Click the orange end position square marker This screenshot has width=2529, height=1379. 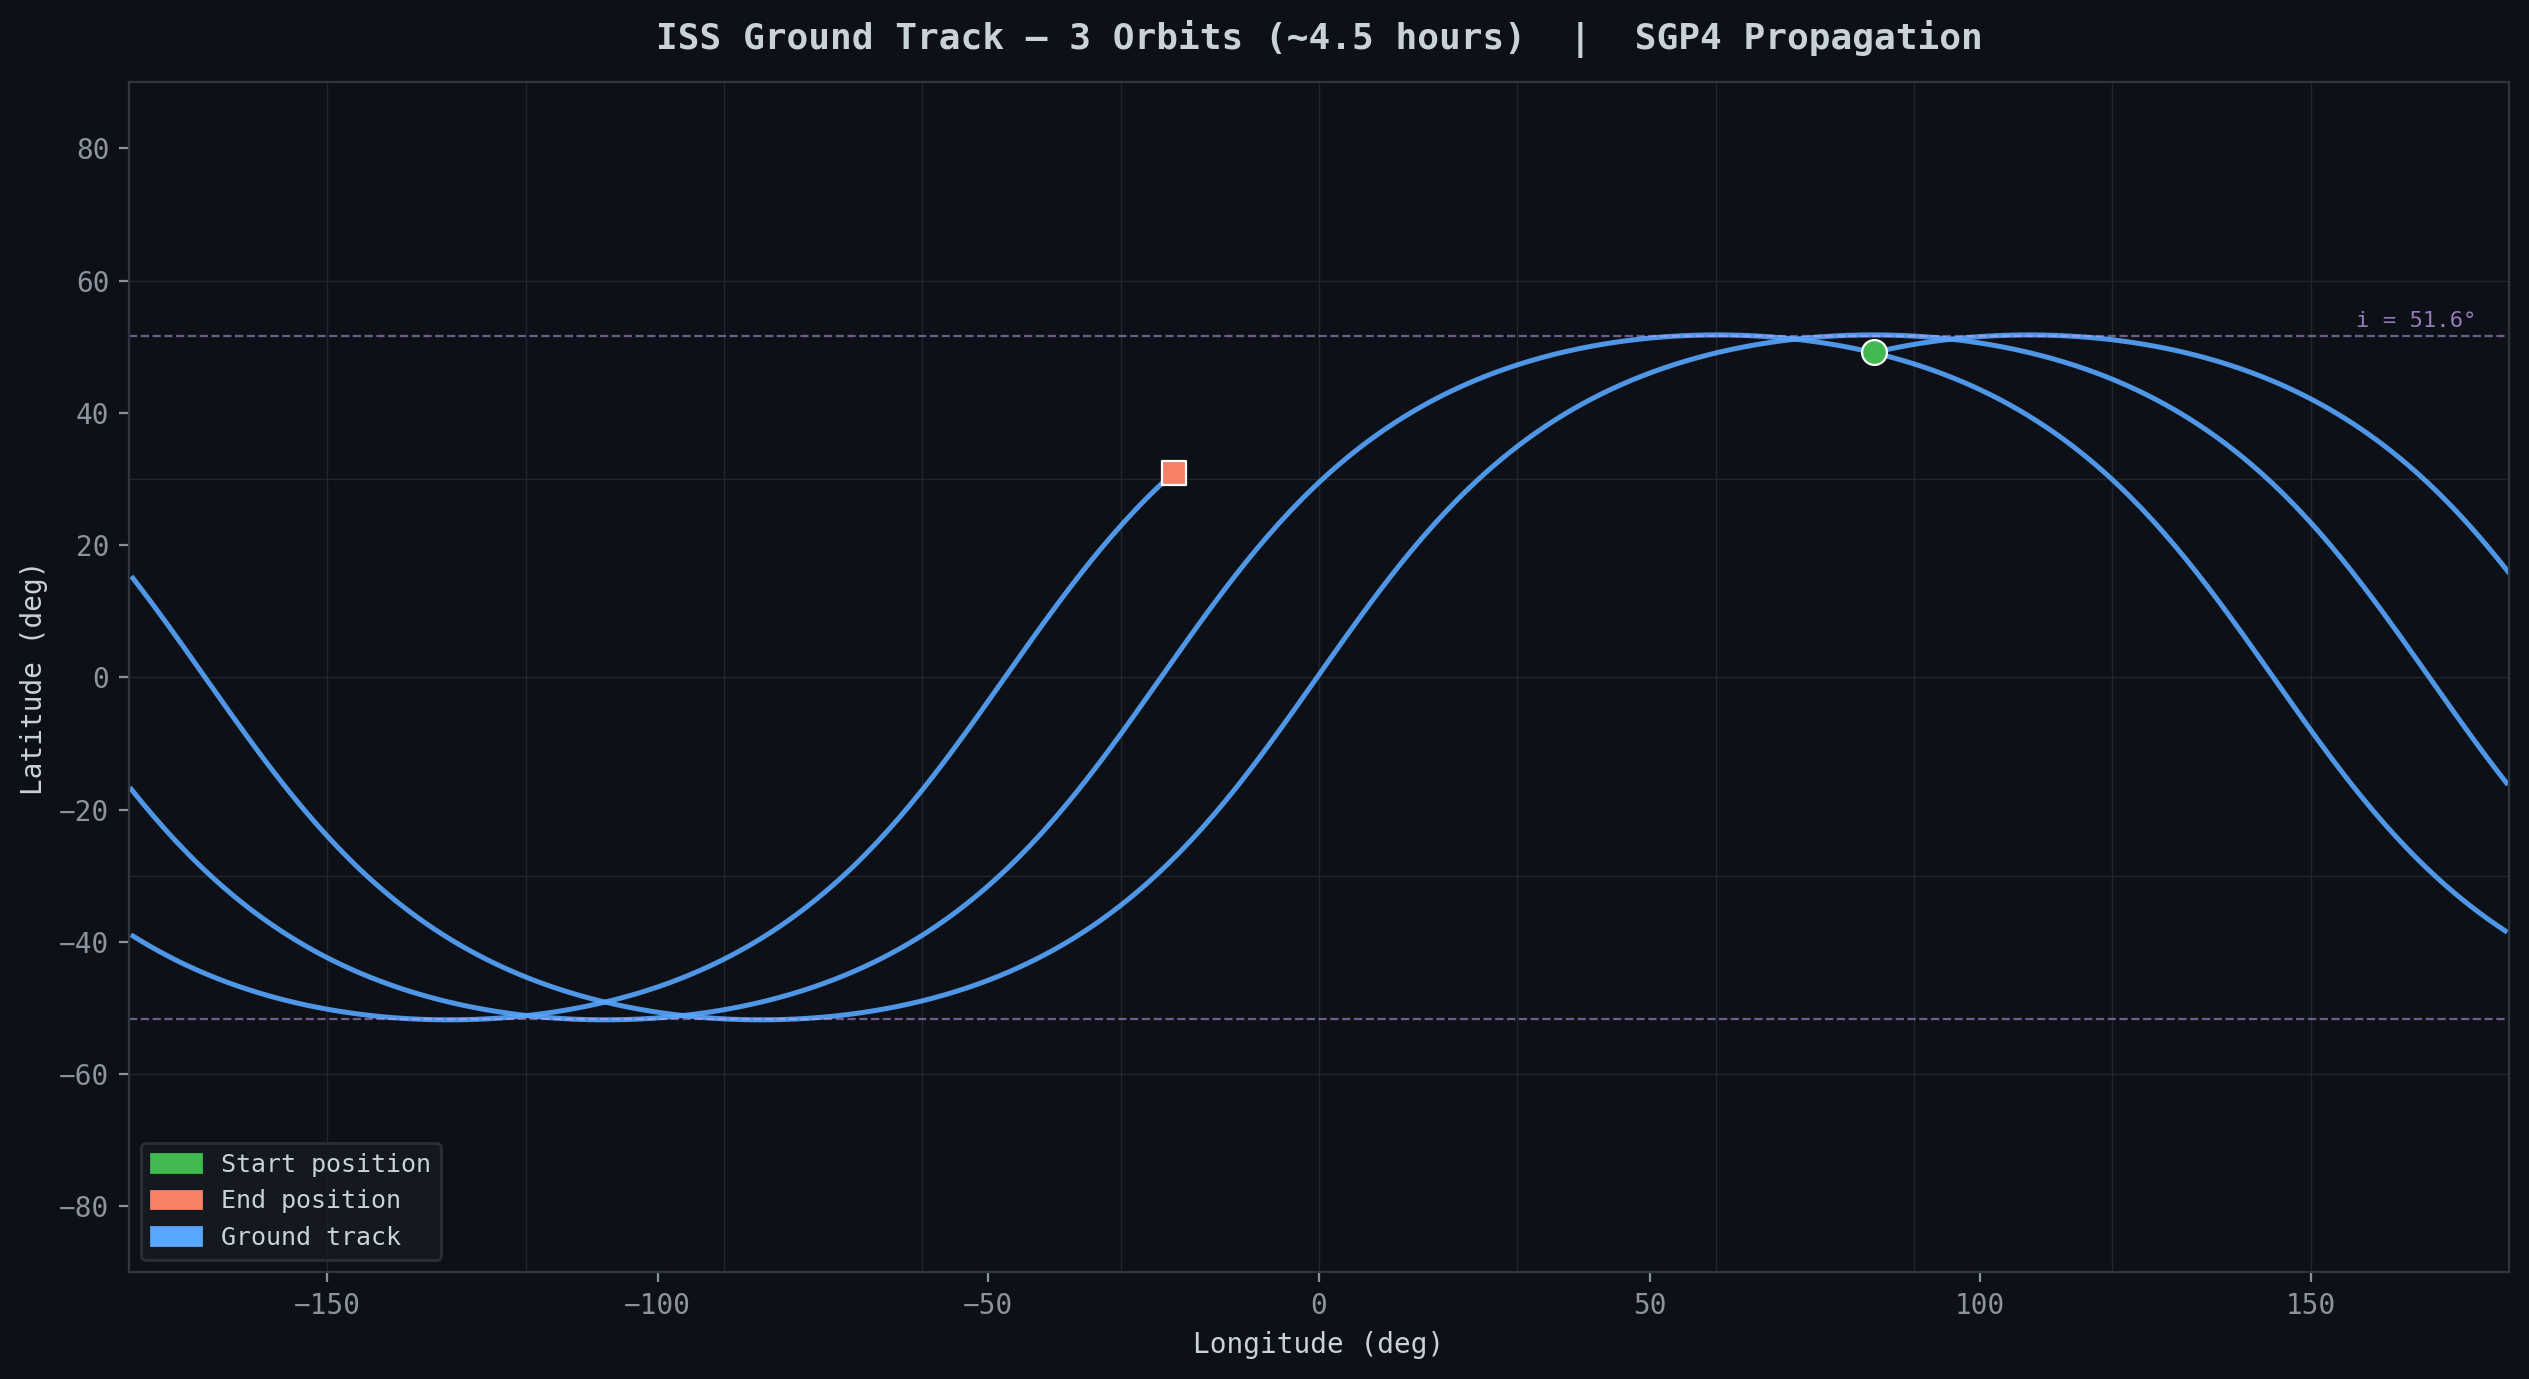point(1173,473)
